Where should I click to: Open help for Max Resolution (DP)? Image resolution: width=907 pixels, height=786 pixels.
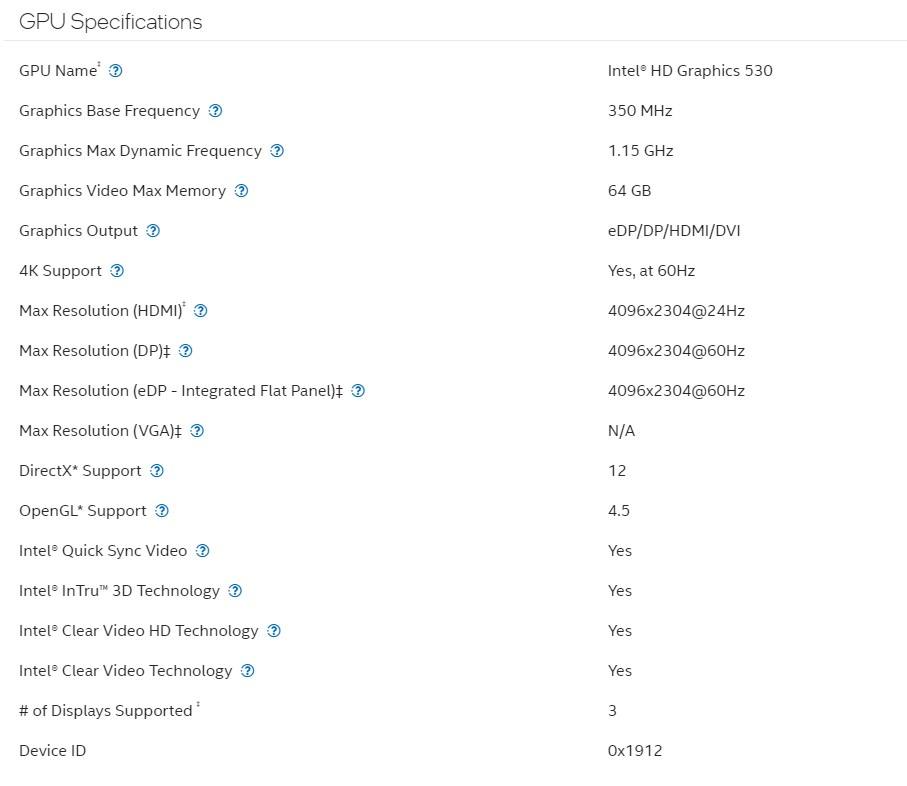click(185, 351)
